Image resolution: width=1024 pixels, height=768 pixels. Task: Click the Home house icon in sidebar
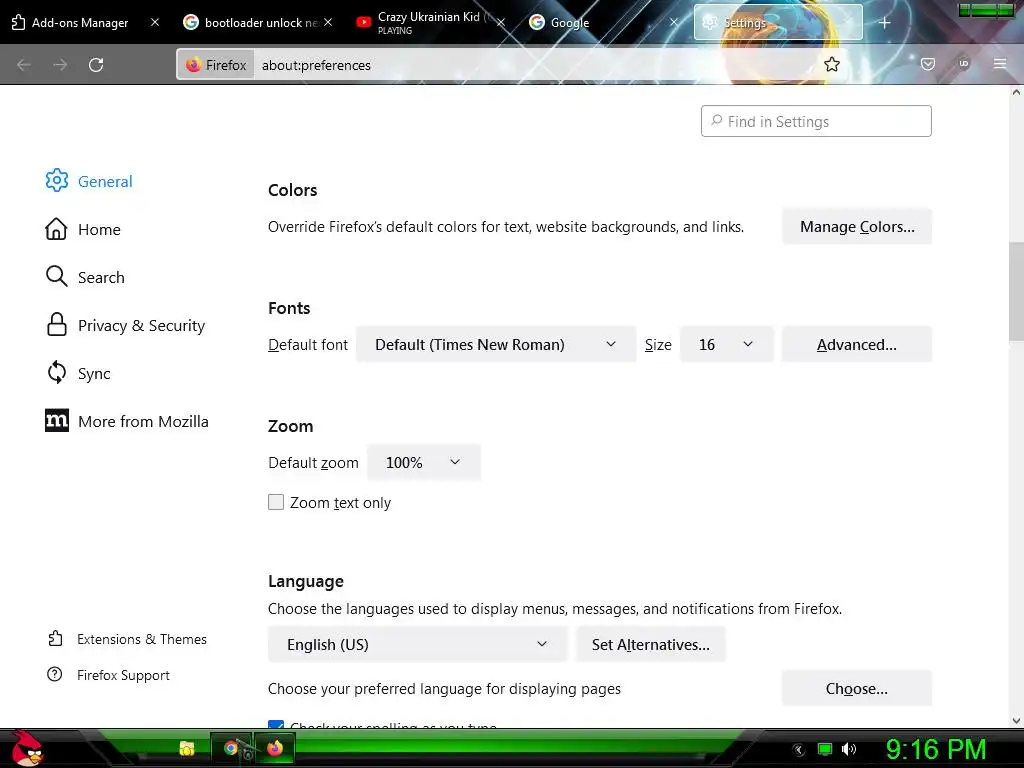56,229
